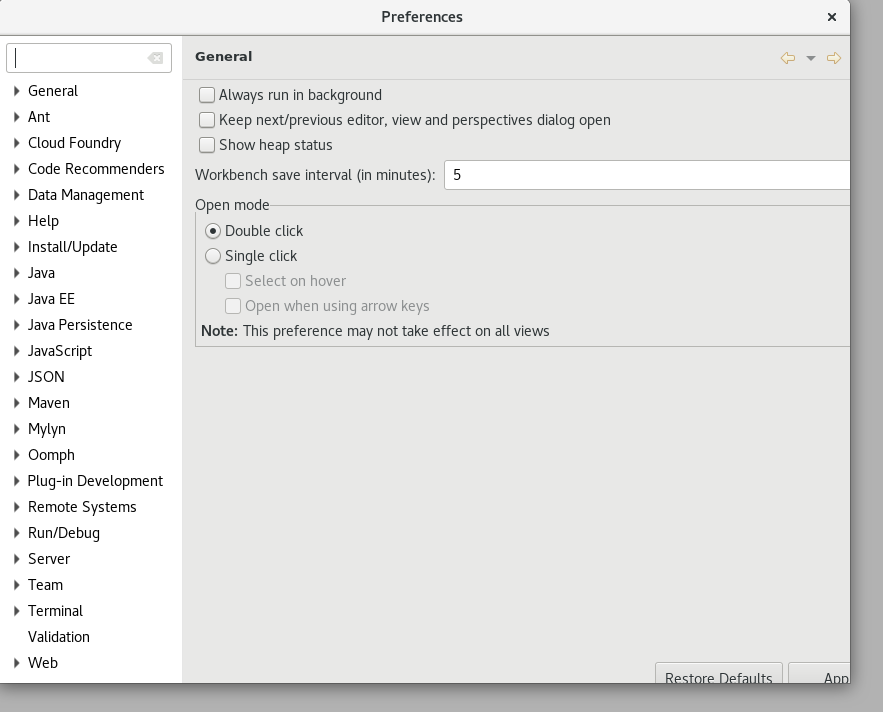Enable Always run in background
The width and height of the screenshot is (883, 712).
pyautogui.click(x=207, y=95)
